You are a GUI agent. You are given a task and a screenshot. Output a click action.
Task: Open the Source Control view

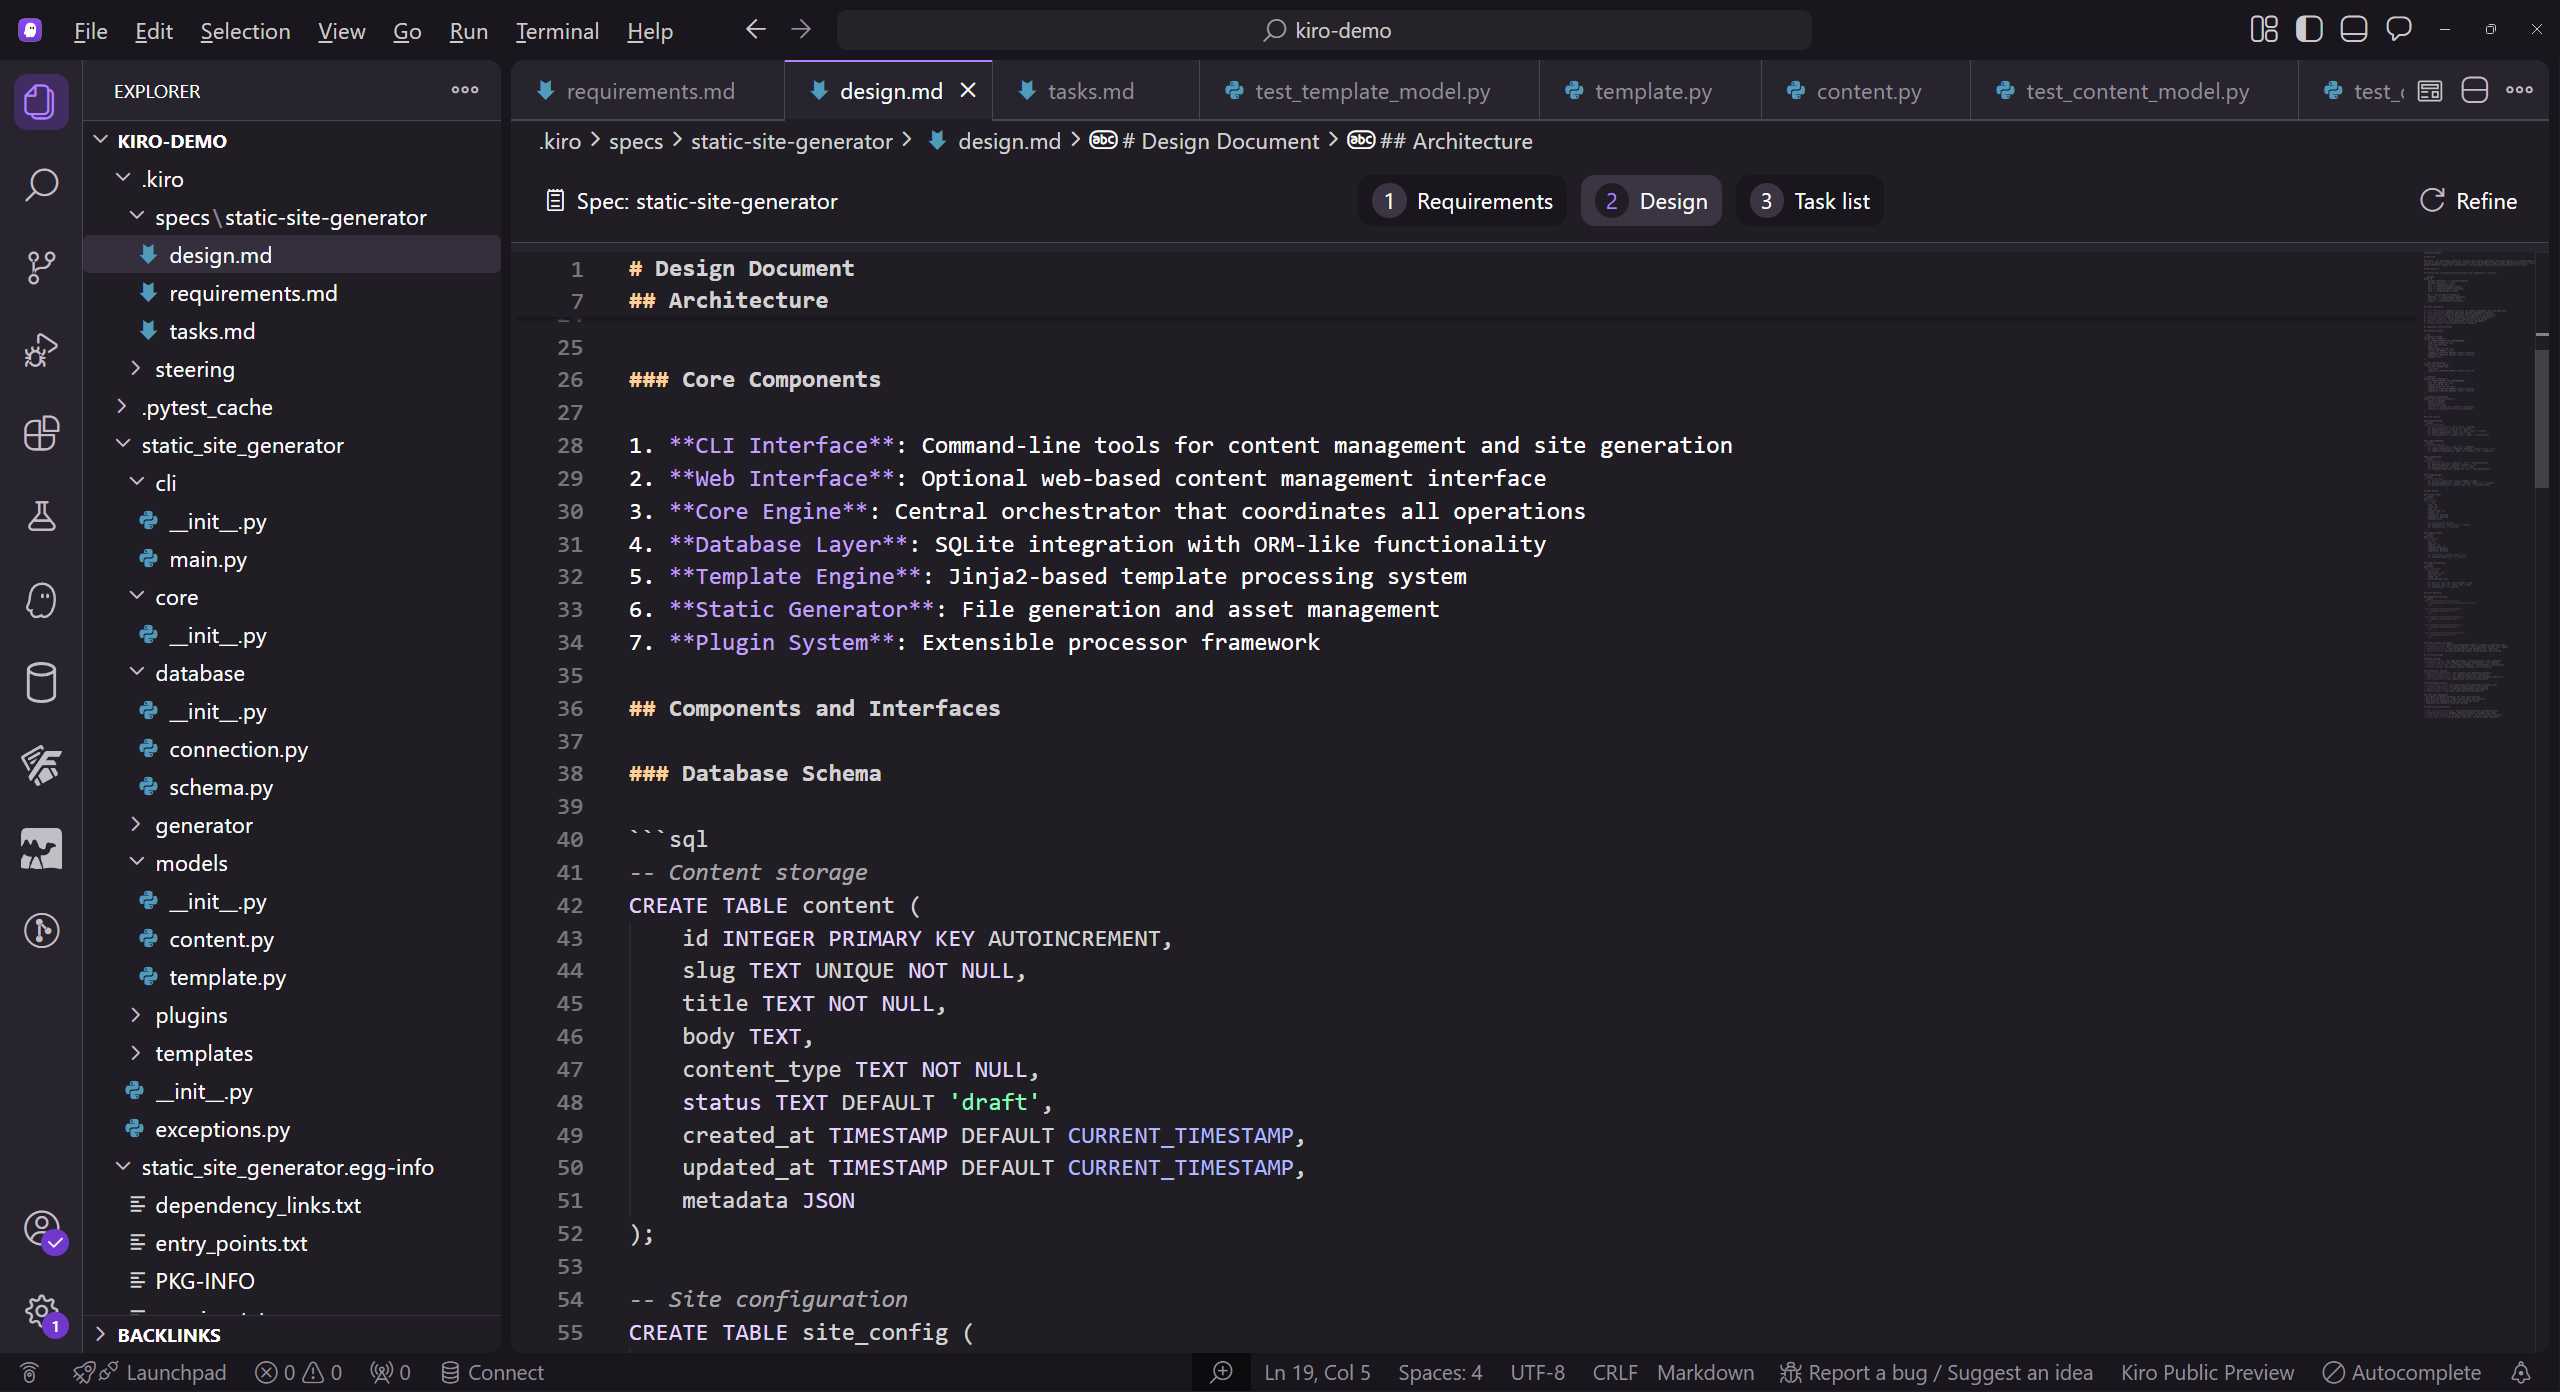tap(41, 267)
